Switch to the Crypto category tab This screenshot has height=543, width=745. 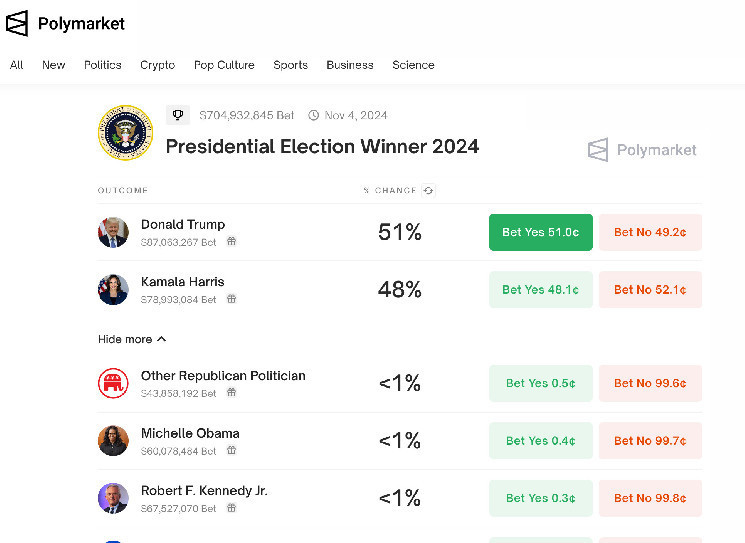click(x=157, y=65)
